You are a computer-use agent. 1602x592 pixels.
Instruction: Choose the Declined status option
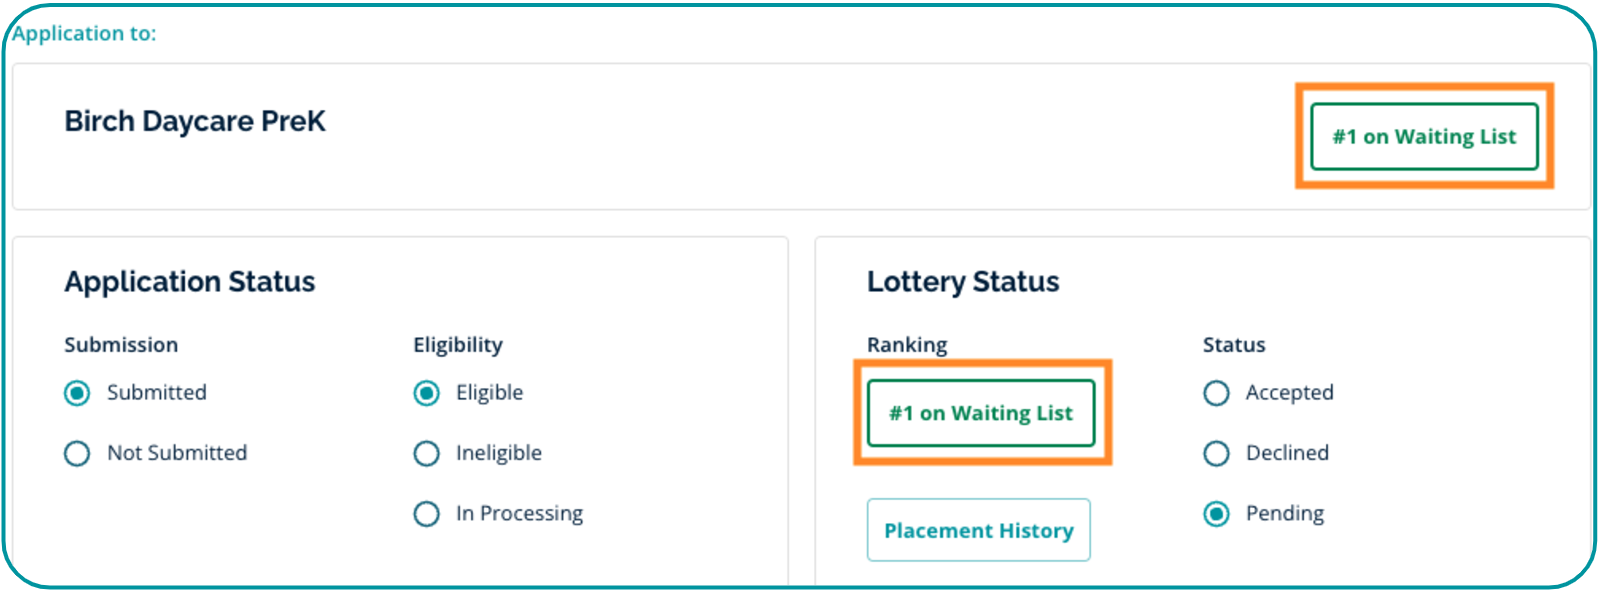tap(1216, 454)
